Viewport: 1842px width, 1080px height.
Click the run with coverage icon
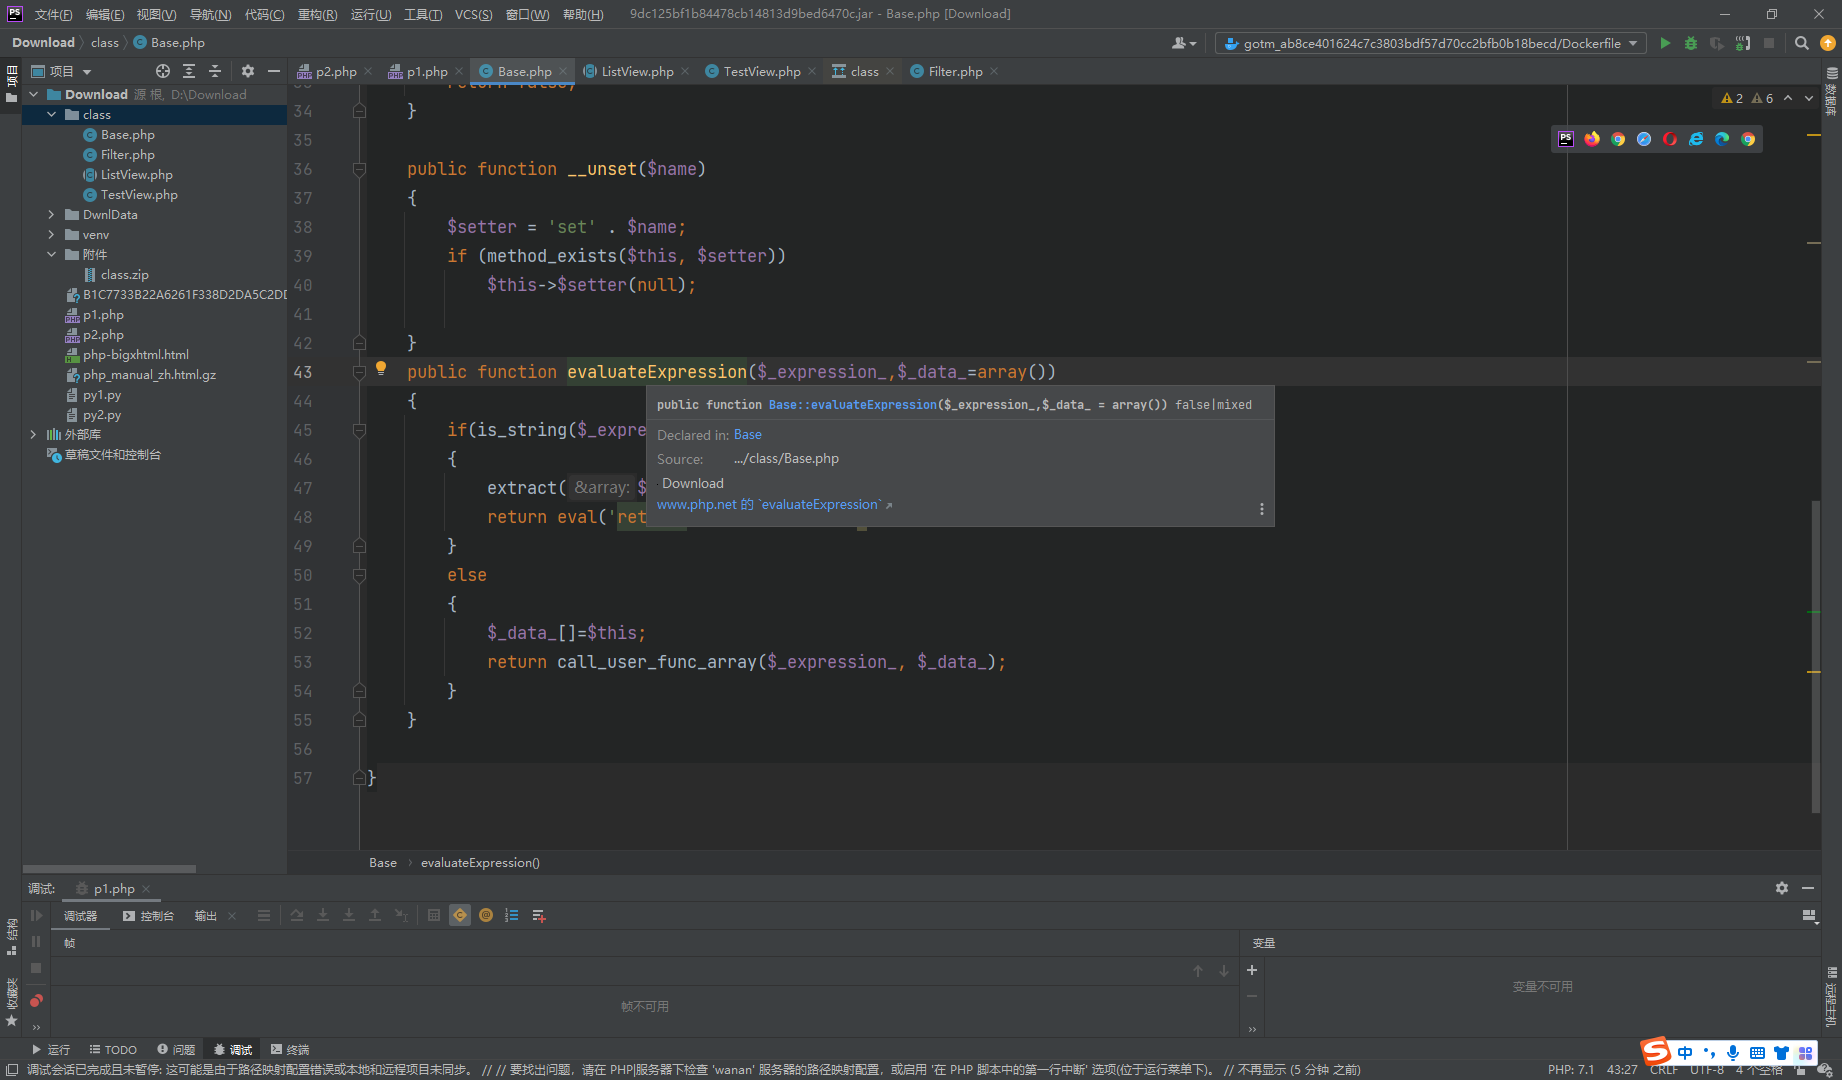point(1717,43)
